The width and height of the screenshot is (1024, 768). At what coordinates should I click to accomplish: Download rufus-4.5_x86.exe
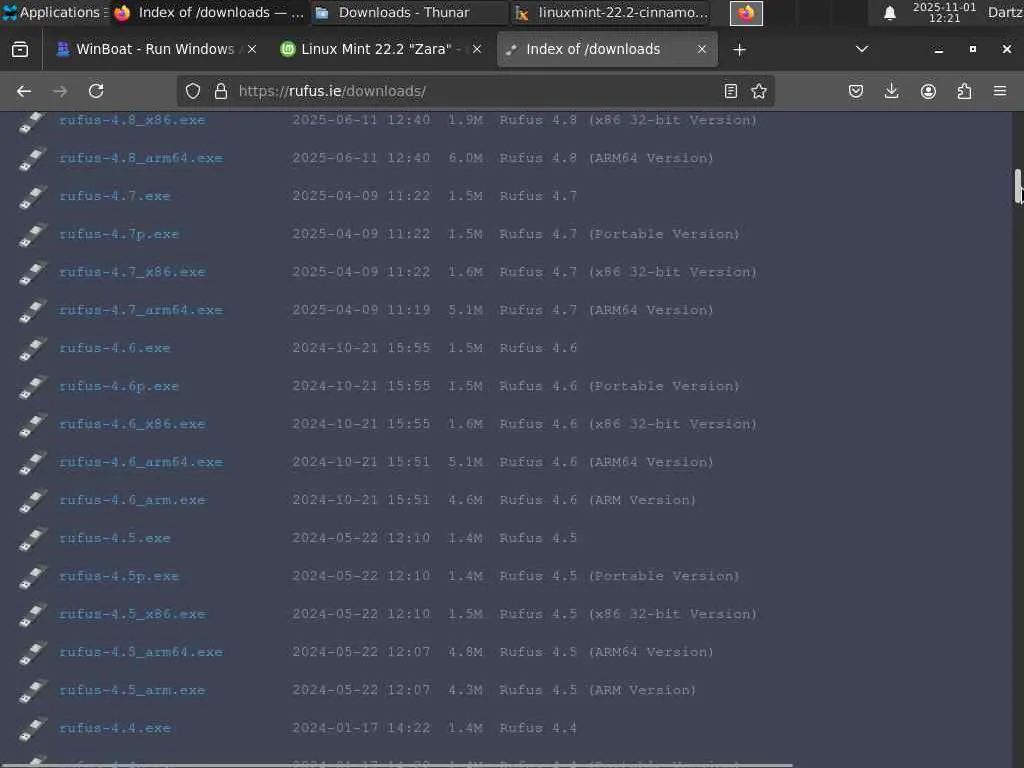(132, 614)
